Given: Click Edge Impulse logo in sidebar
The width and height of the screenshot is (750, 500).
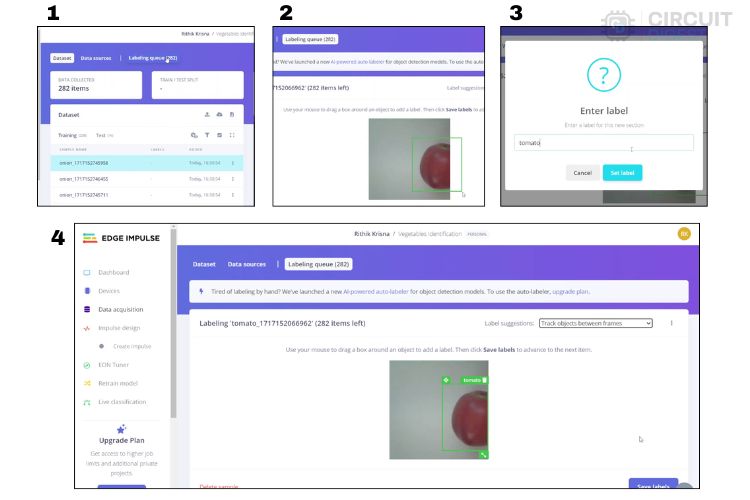Looking at the screenshot, I should pos(121,238).
